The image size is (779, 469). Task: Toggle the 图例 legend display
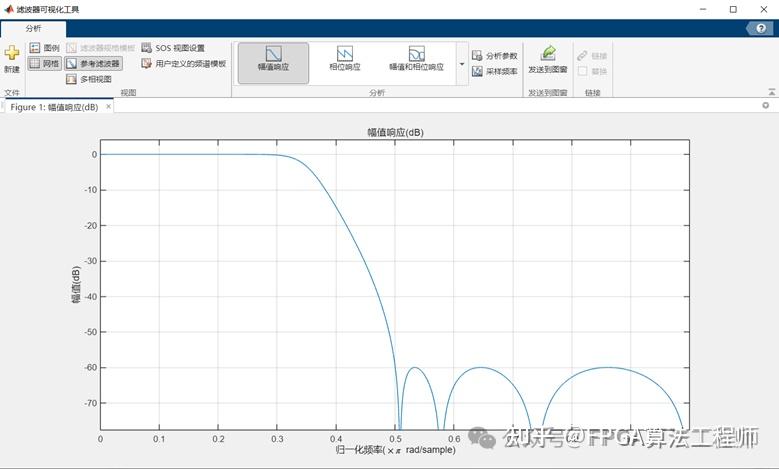pos(44,48)
